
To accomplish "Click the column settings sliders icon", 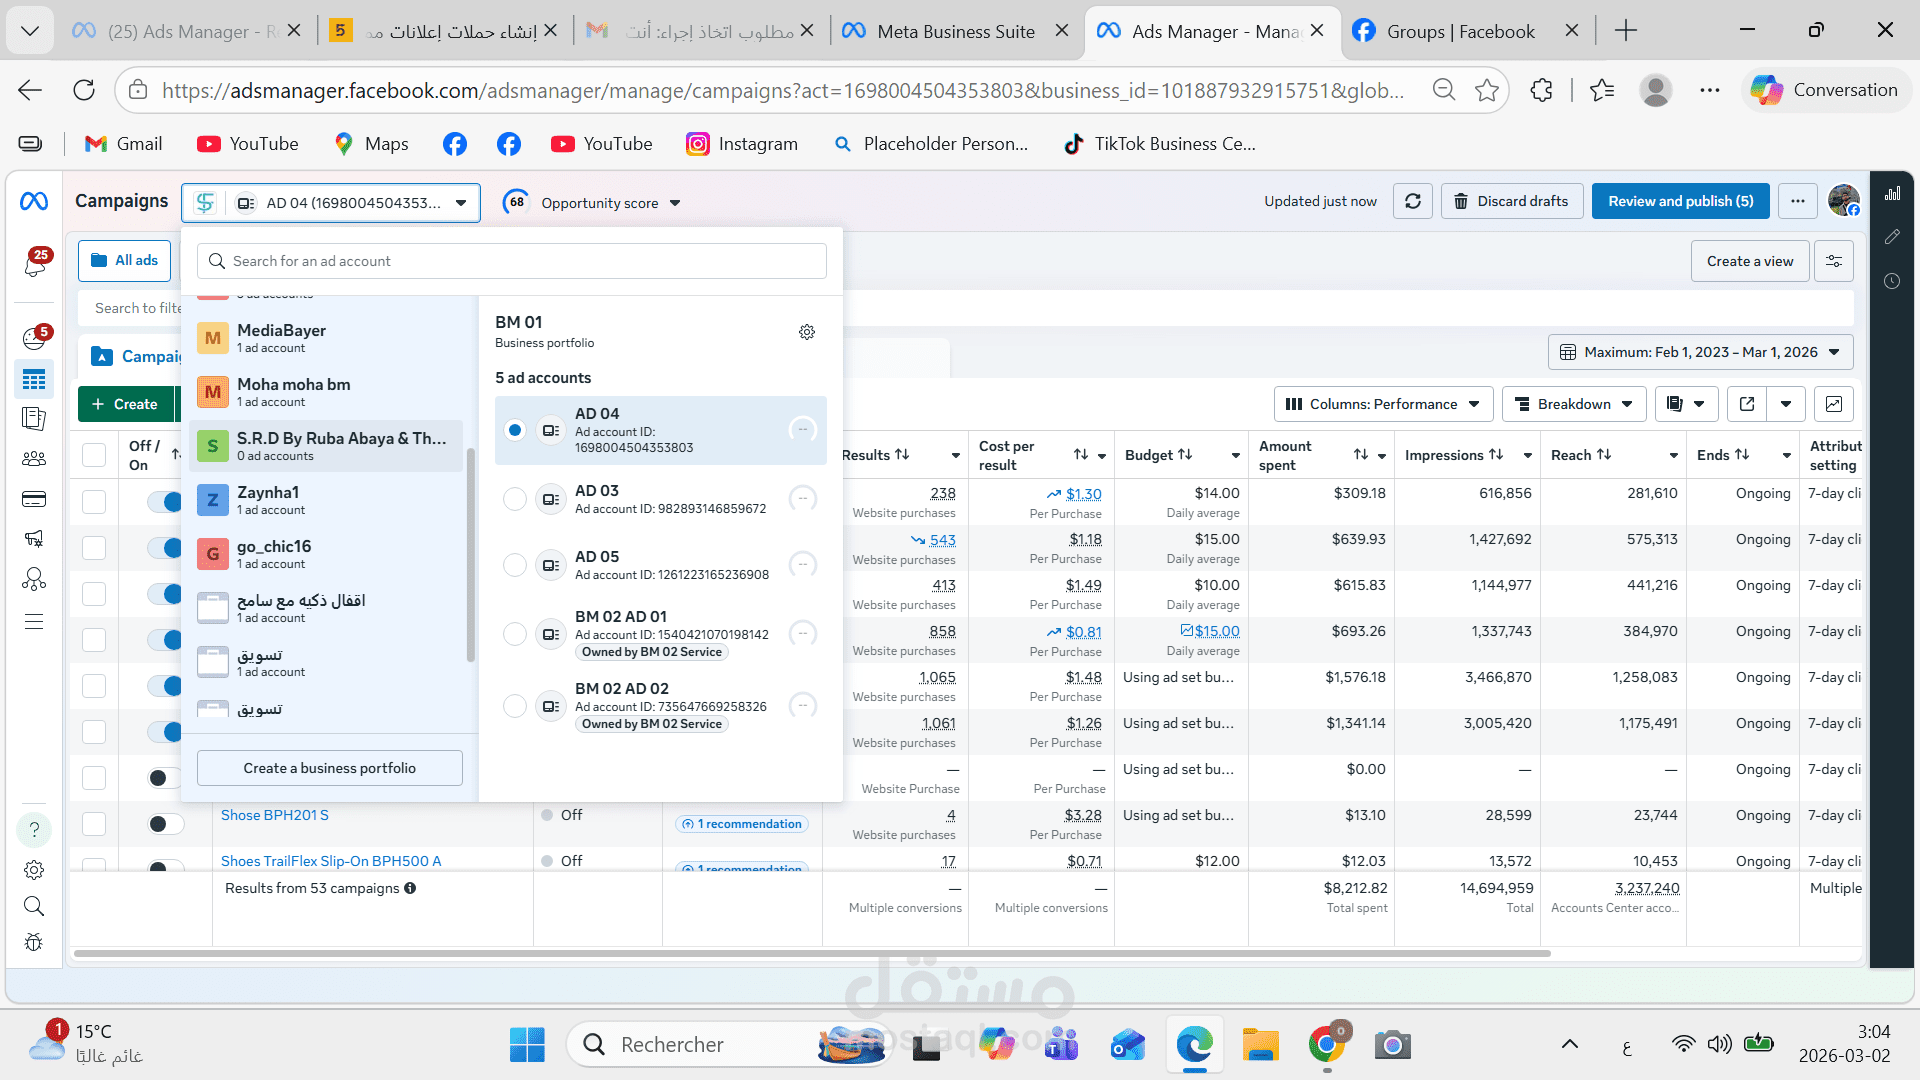I will (1834, 261).
